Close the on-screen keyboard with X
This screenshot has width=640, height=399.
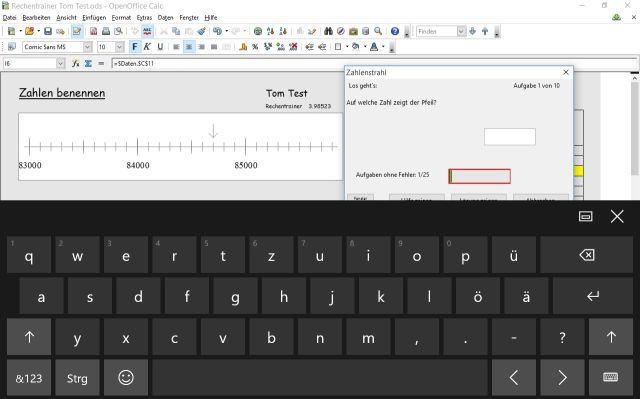[x=617, y=216]
